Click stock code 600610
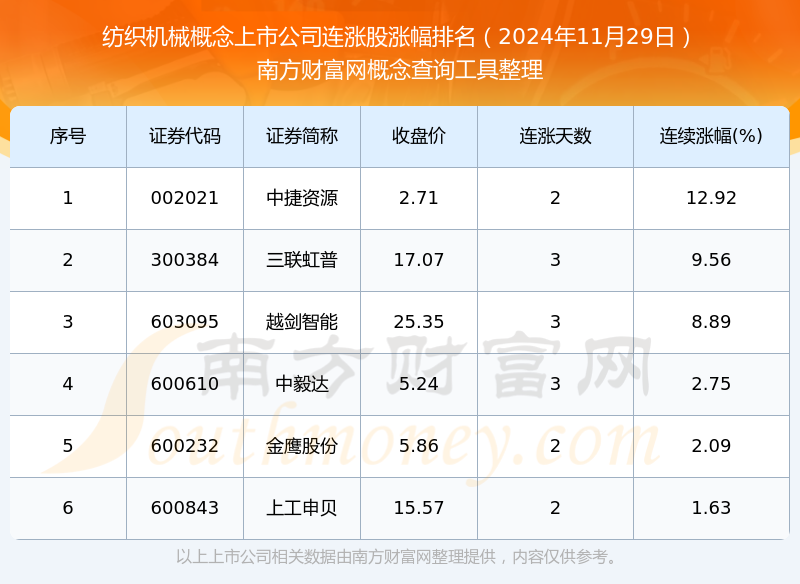800x584 pixels. pyautogui.click(x=185, y=384)
